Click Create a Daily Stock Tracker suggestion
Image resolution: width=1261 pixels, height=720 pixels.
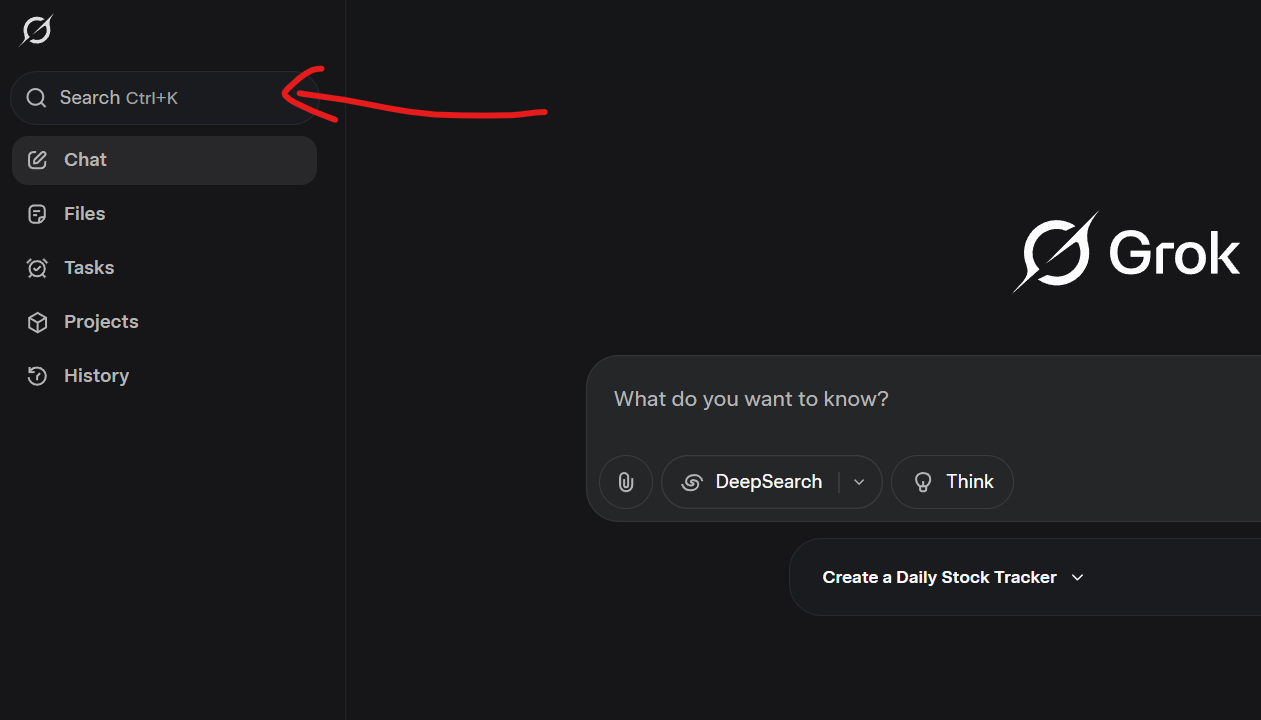[1025, 577]
